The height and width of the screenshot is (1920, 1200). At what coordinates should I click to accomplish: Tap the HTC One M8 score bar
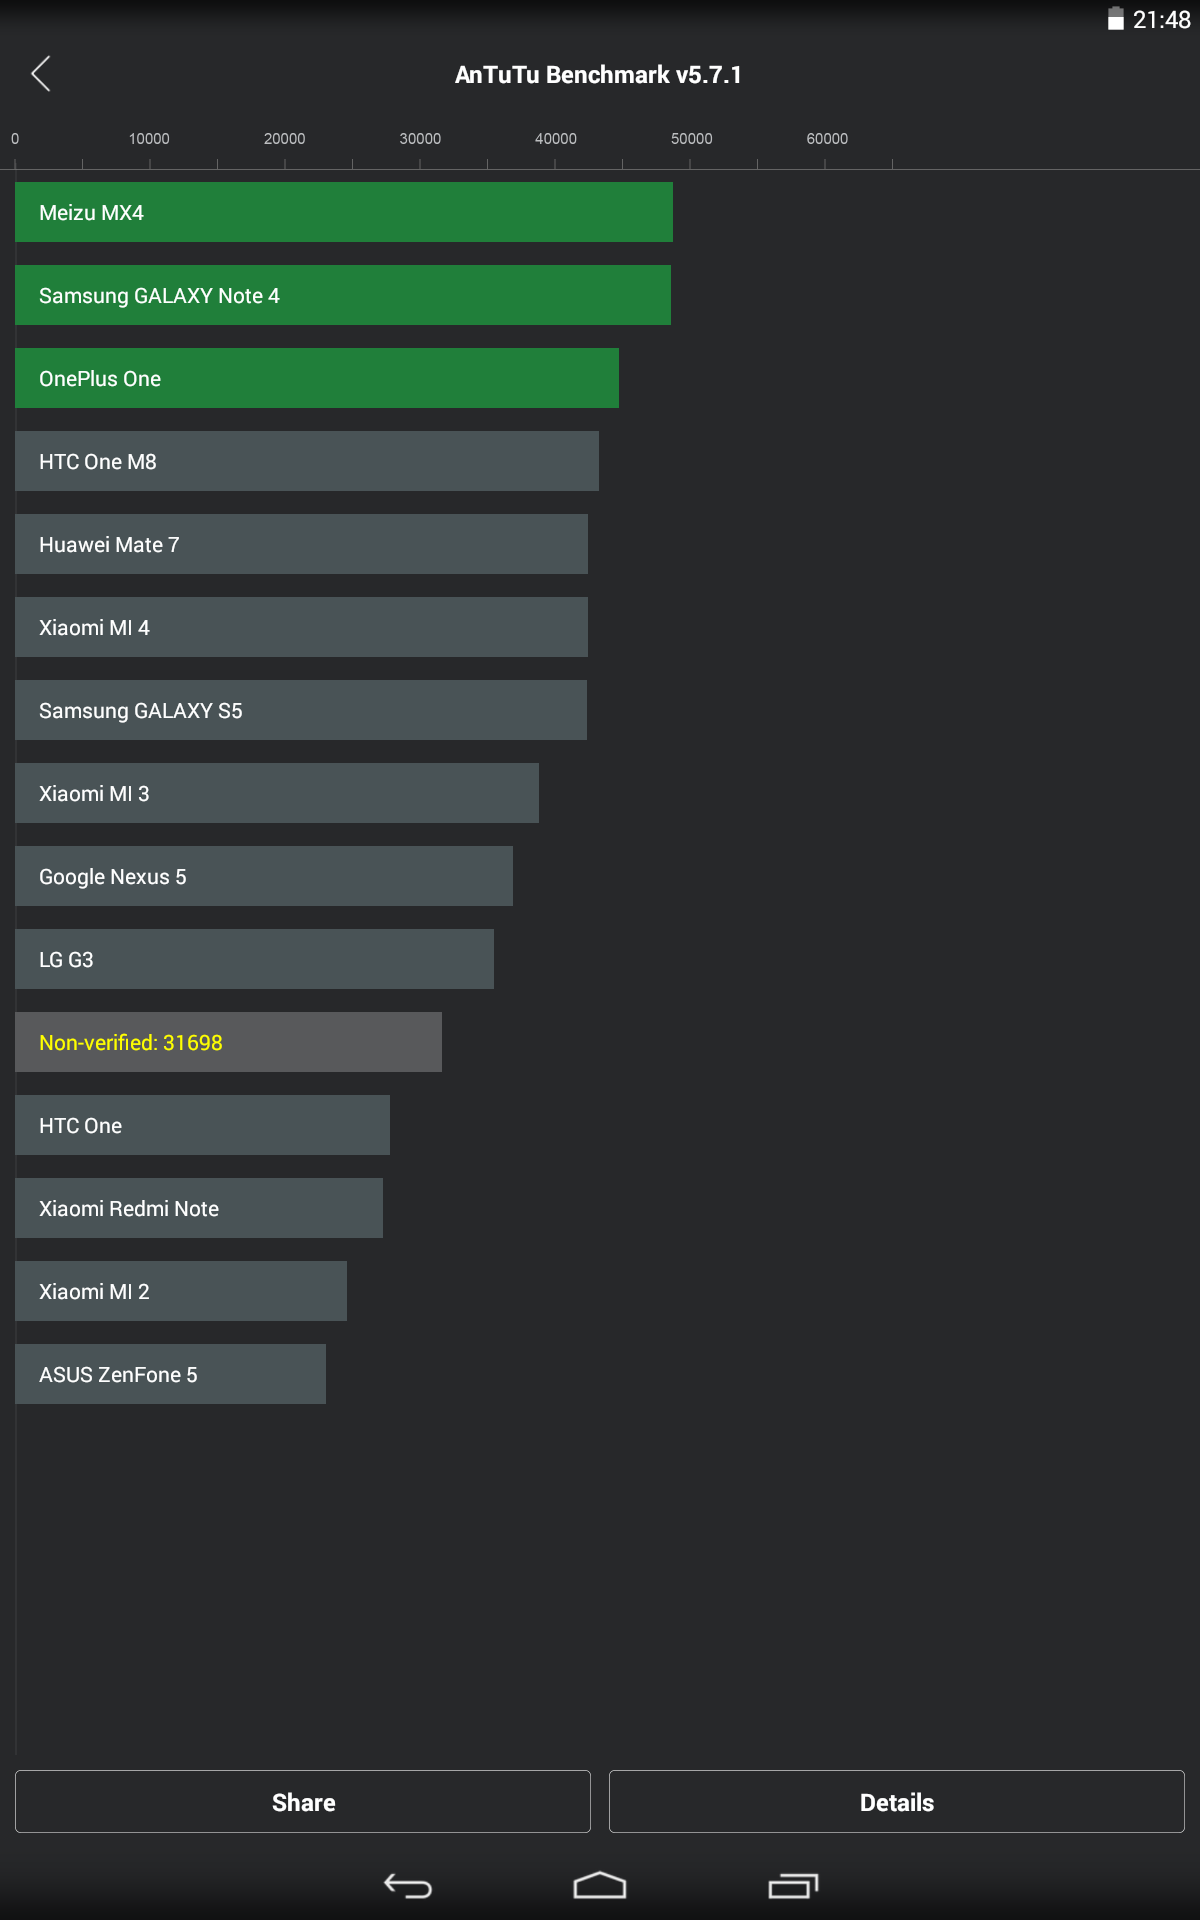[306, 461]
